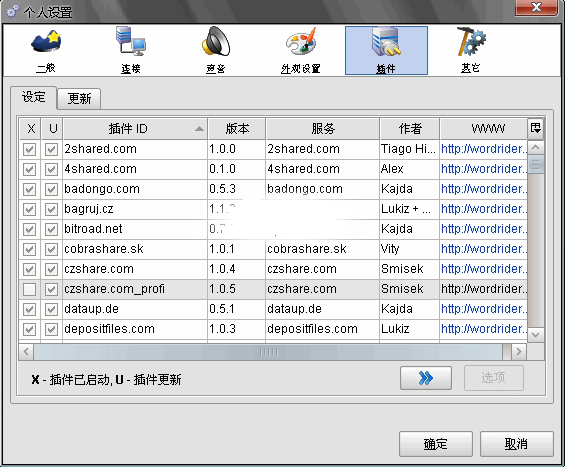Click the double-arrow expand button

point(426,378)
